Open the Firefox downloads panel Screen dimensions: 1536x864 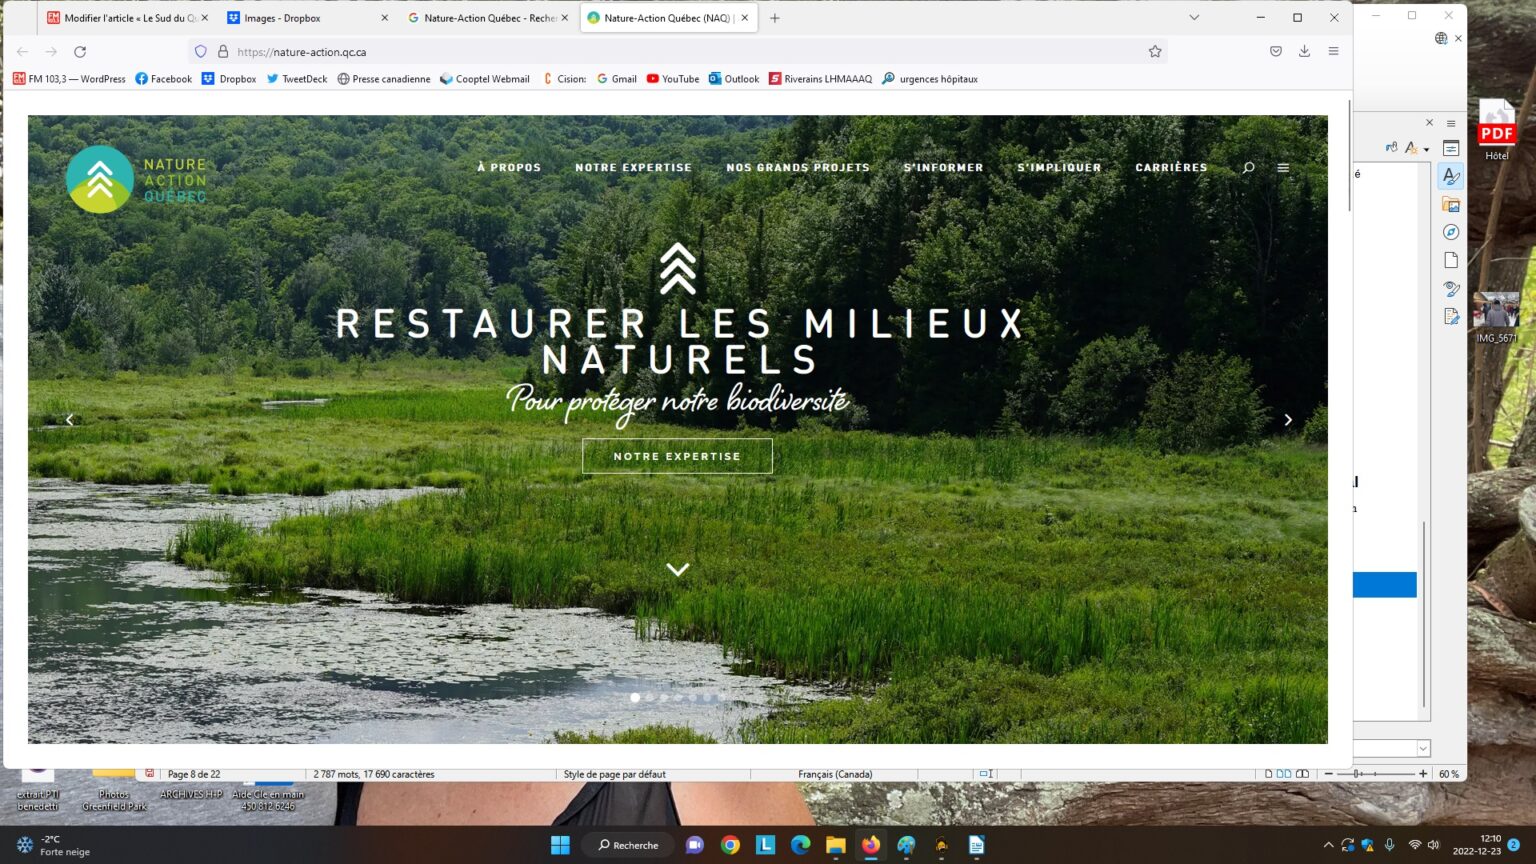tap(1304, 52)
